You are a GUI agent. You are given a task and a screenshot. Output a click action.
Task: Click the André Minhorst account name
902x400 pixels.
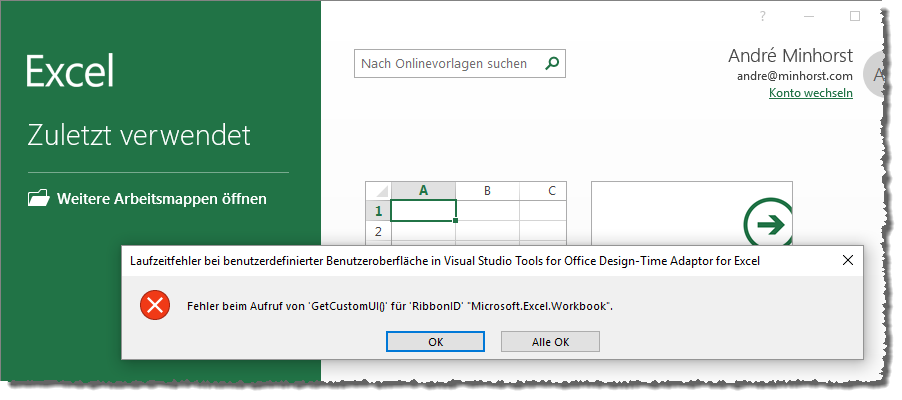point(790,56)
